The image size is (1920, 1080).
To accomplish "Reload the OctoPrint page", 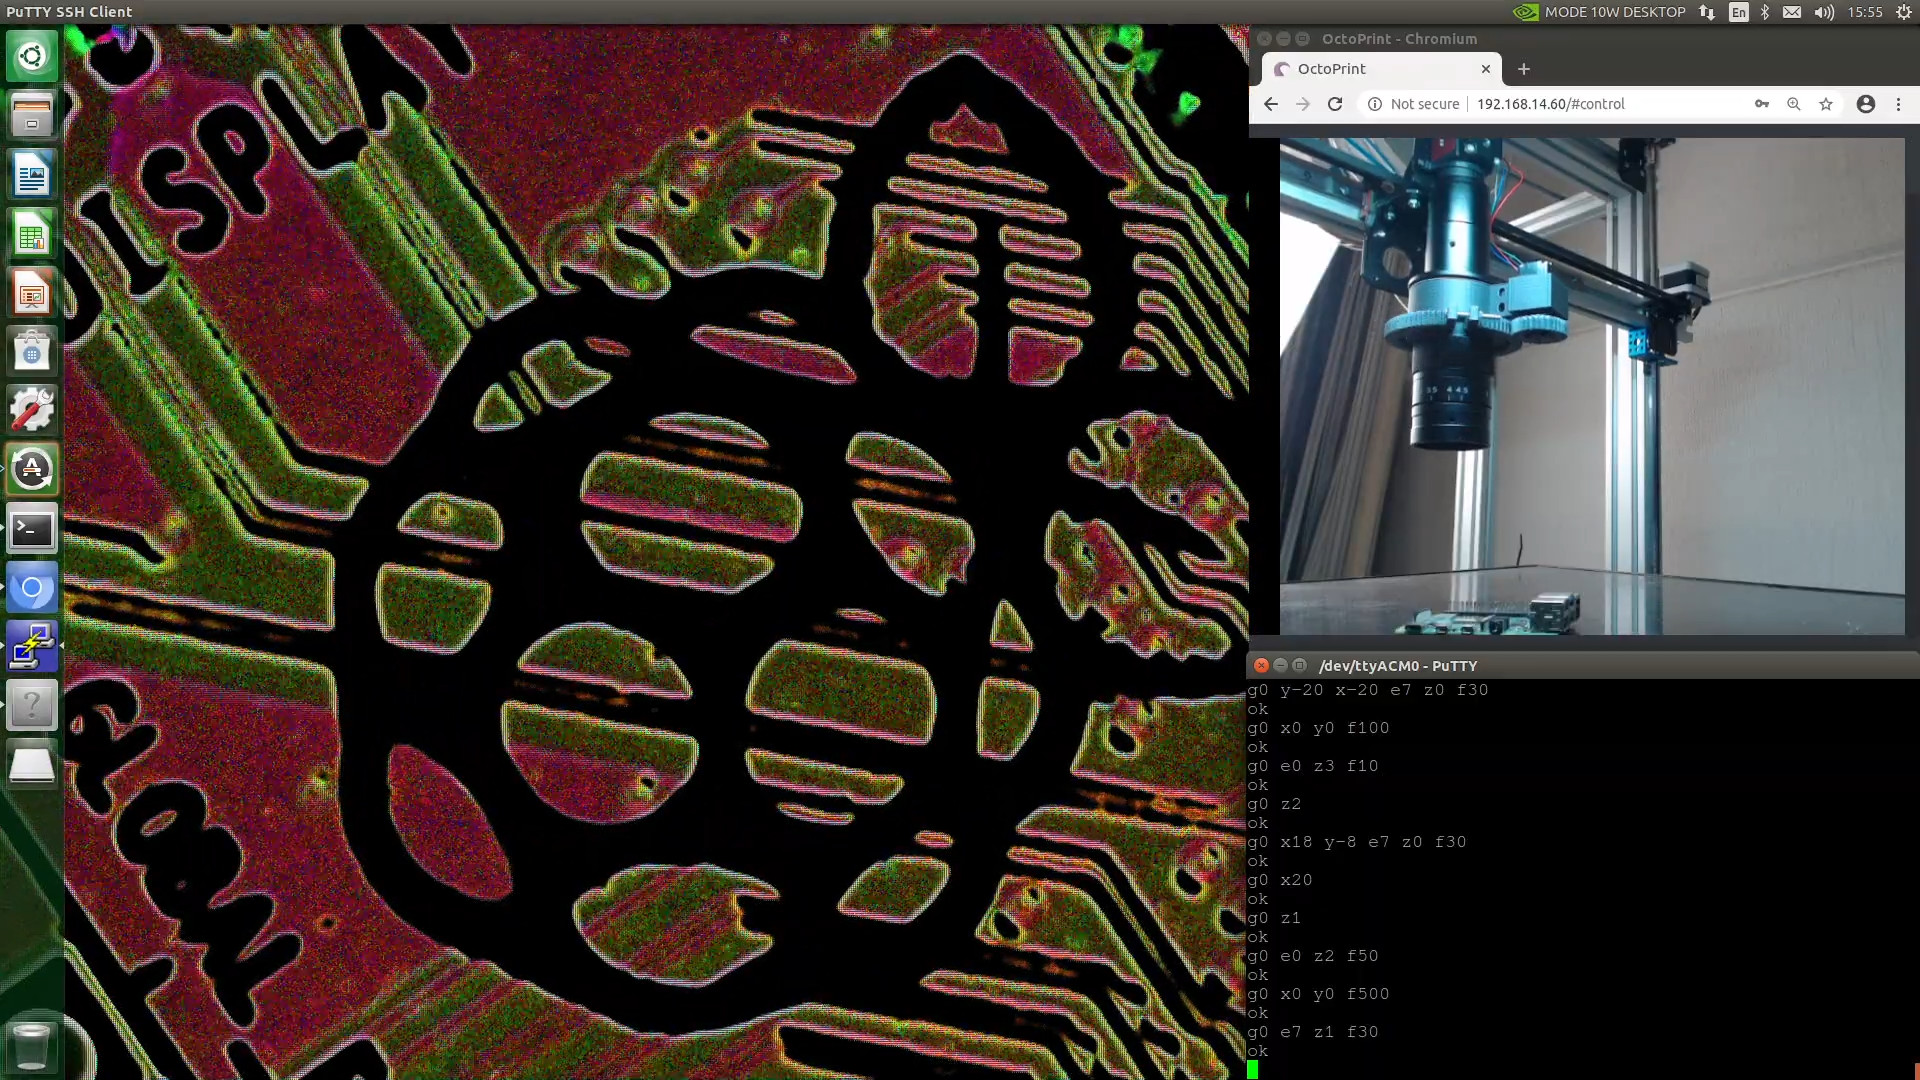I will coord(1335,104).
